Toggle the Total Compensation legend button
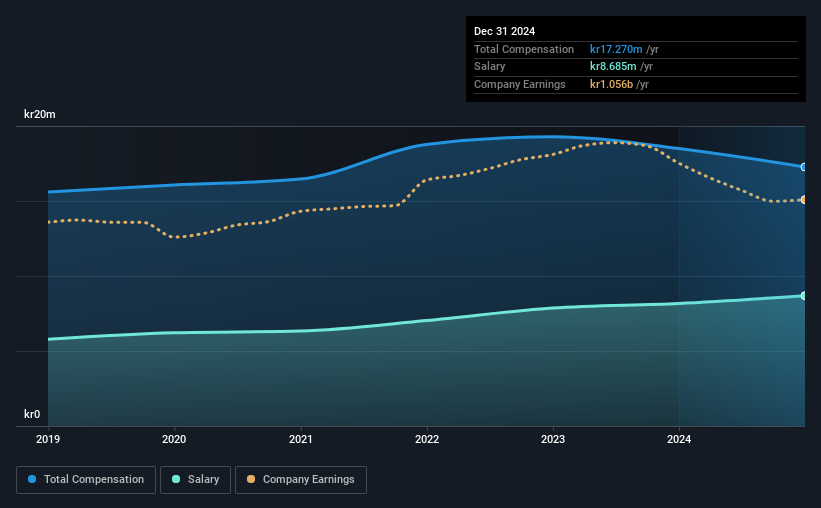The height and width of the screenshot is (508, 821). point(86,480)
